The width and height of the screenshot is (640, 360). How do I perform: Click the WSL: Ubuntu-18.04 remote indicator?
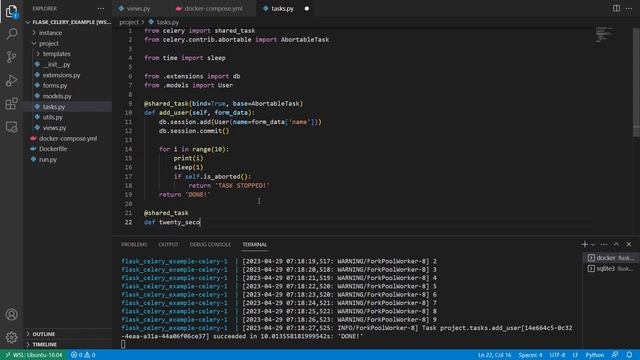tap(33, 355)
